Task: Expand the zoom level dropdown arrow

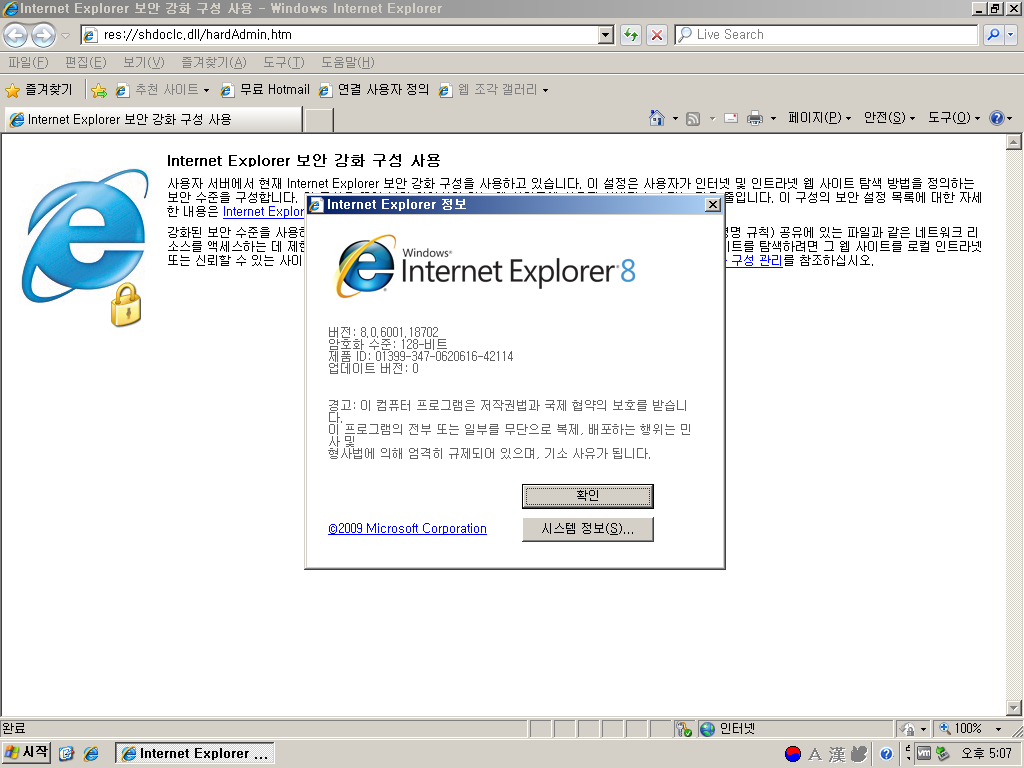Action: click(998, 728)
